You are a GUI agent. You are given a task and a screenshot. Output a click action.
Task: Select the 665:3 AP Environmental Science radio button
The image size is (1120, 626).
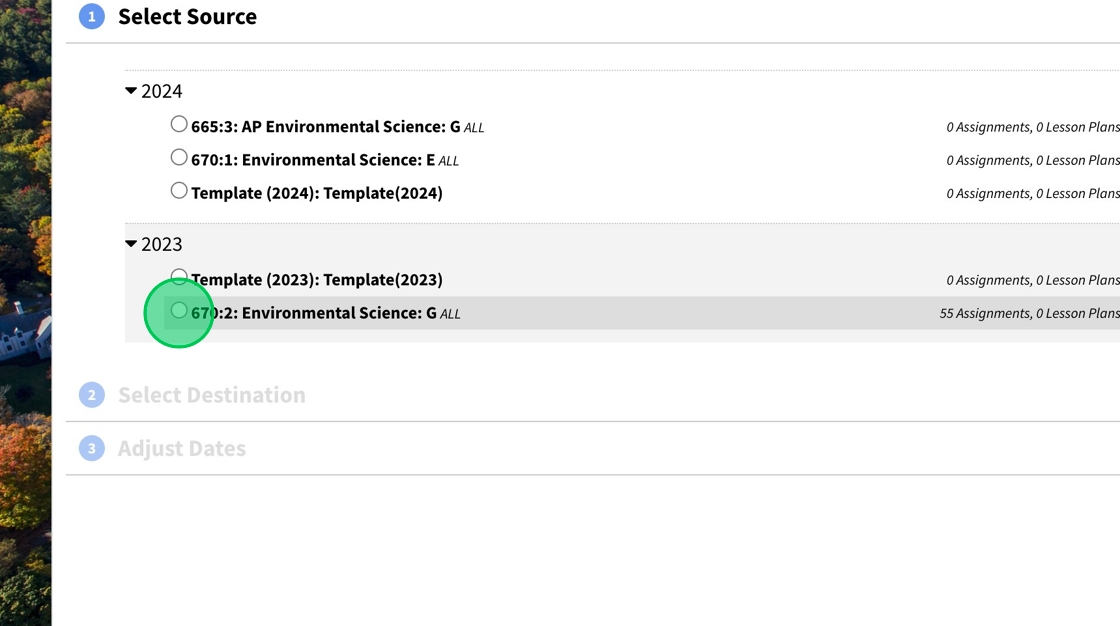tap(179, 124)
